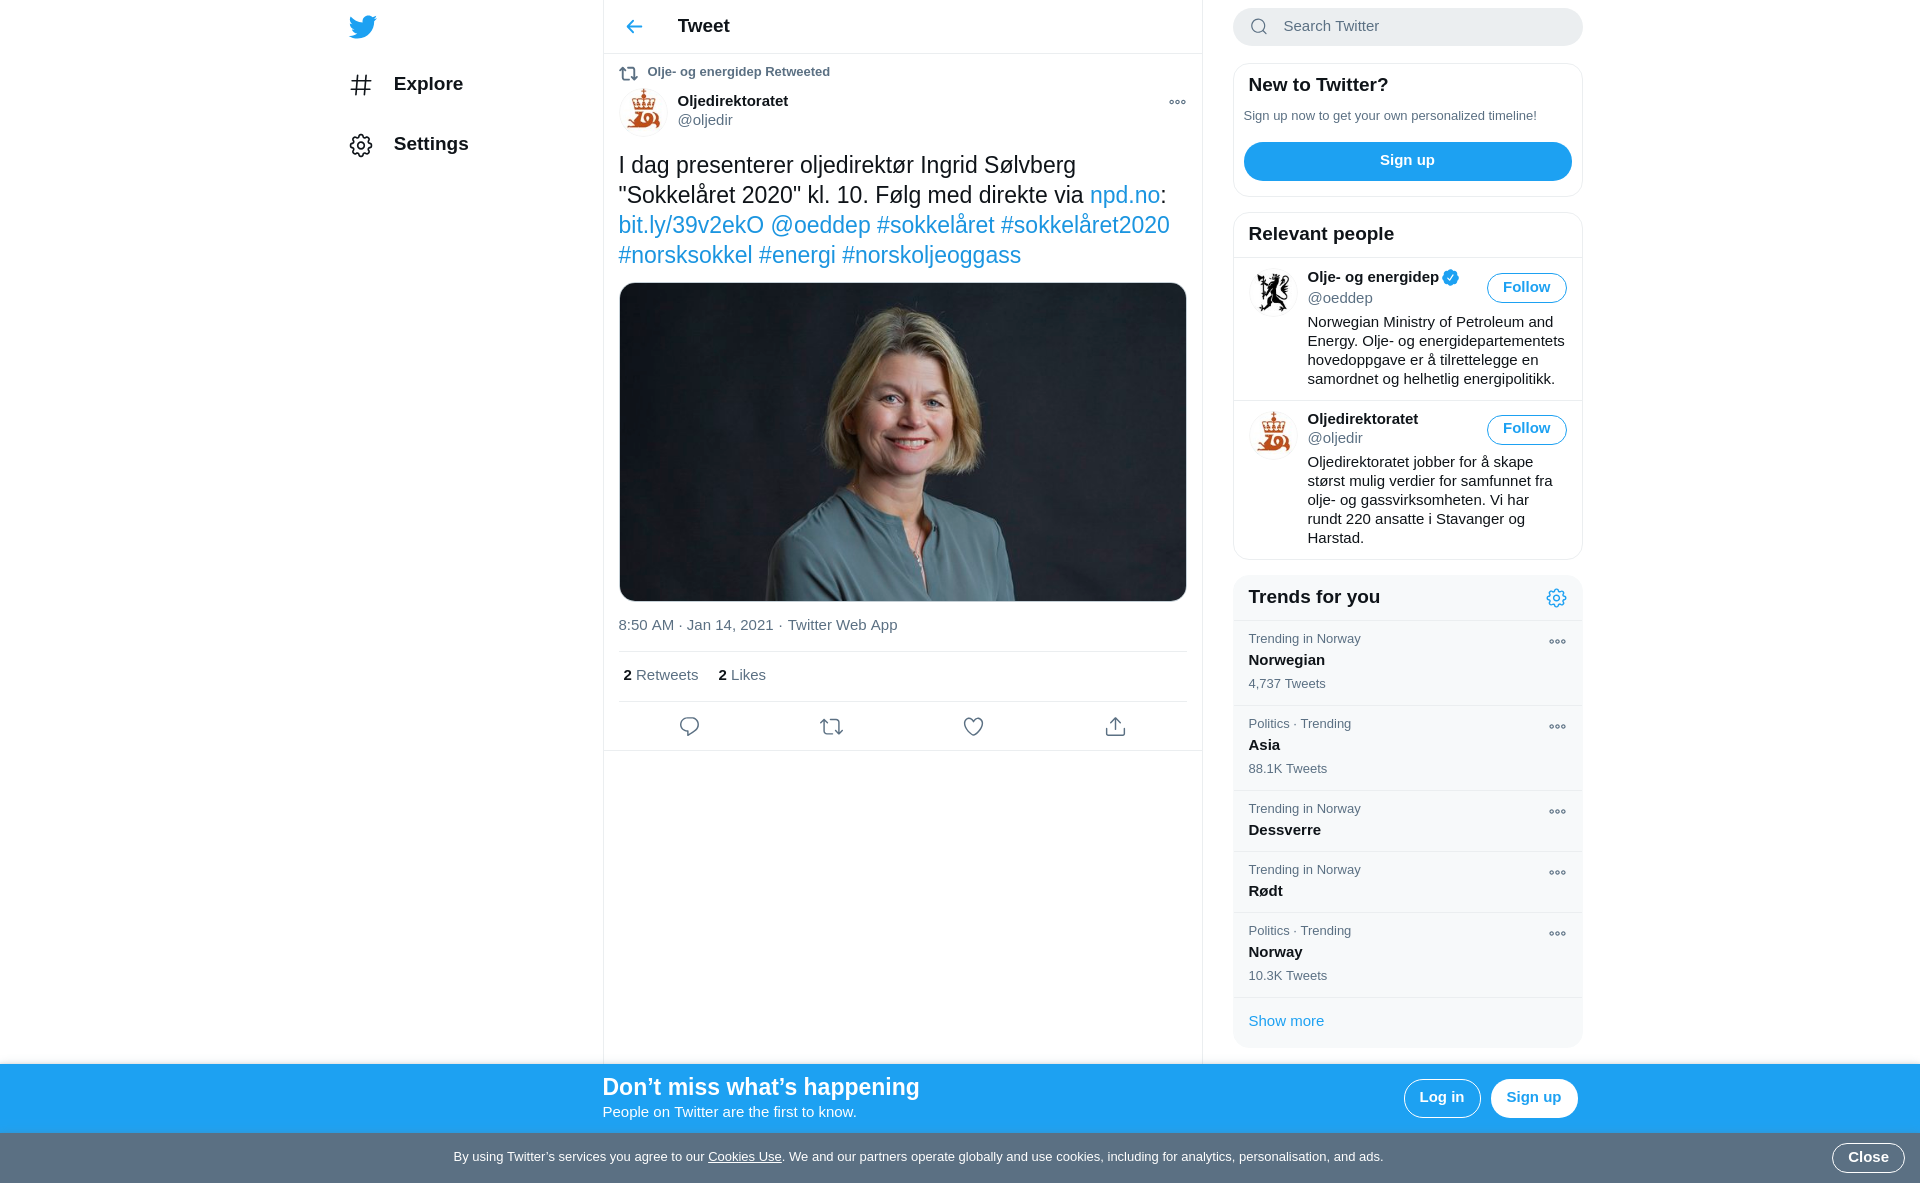Click Oljedirektoratet avatar in tweet header
This screenshot has height=1183, width=1920.
point(643,110)
